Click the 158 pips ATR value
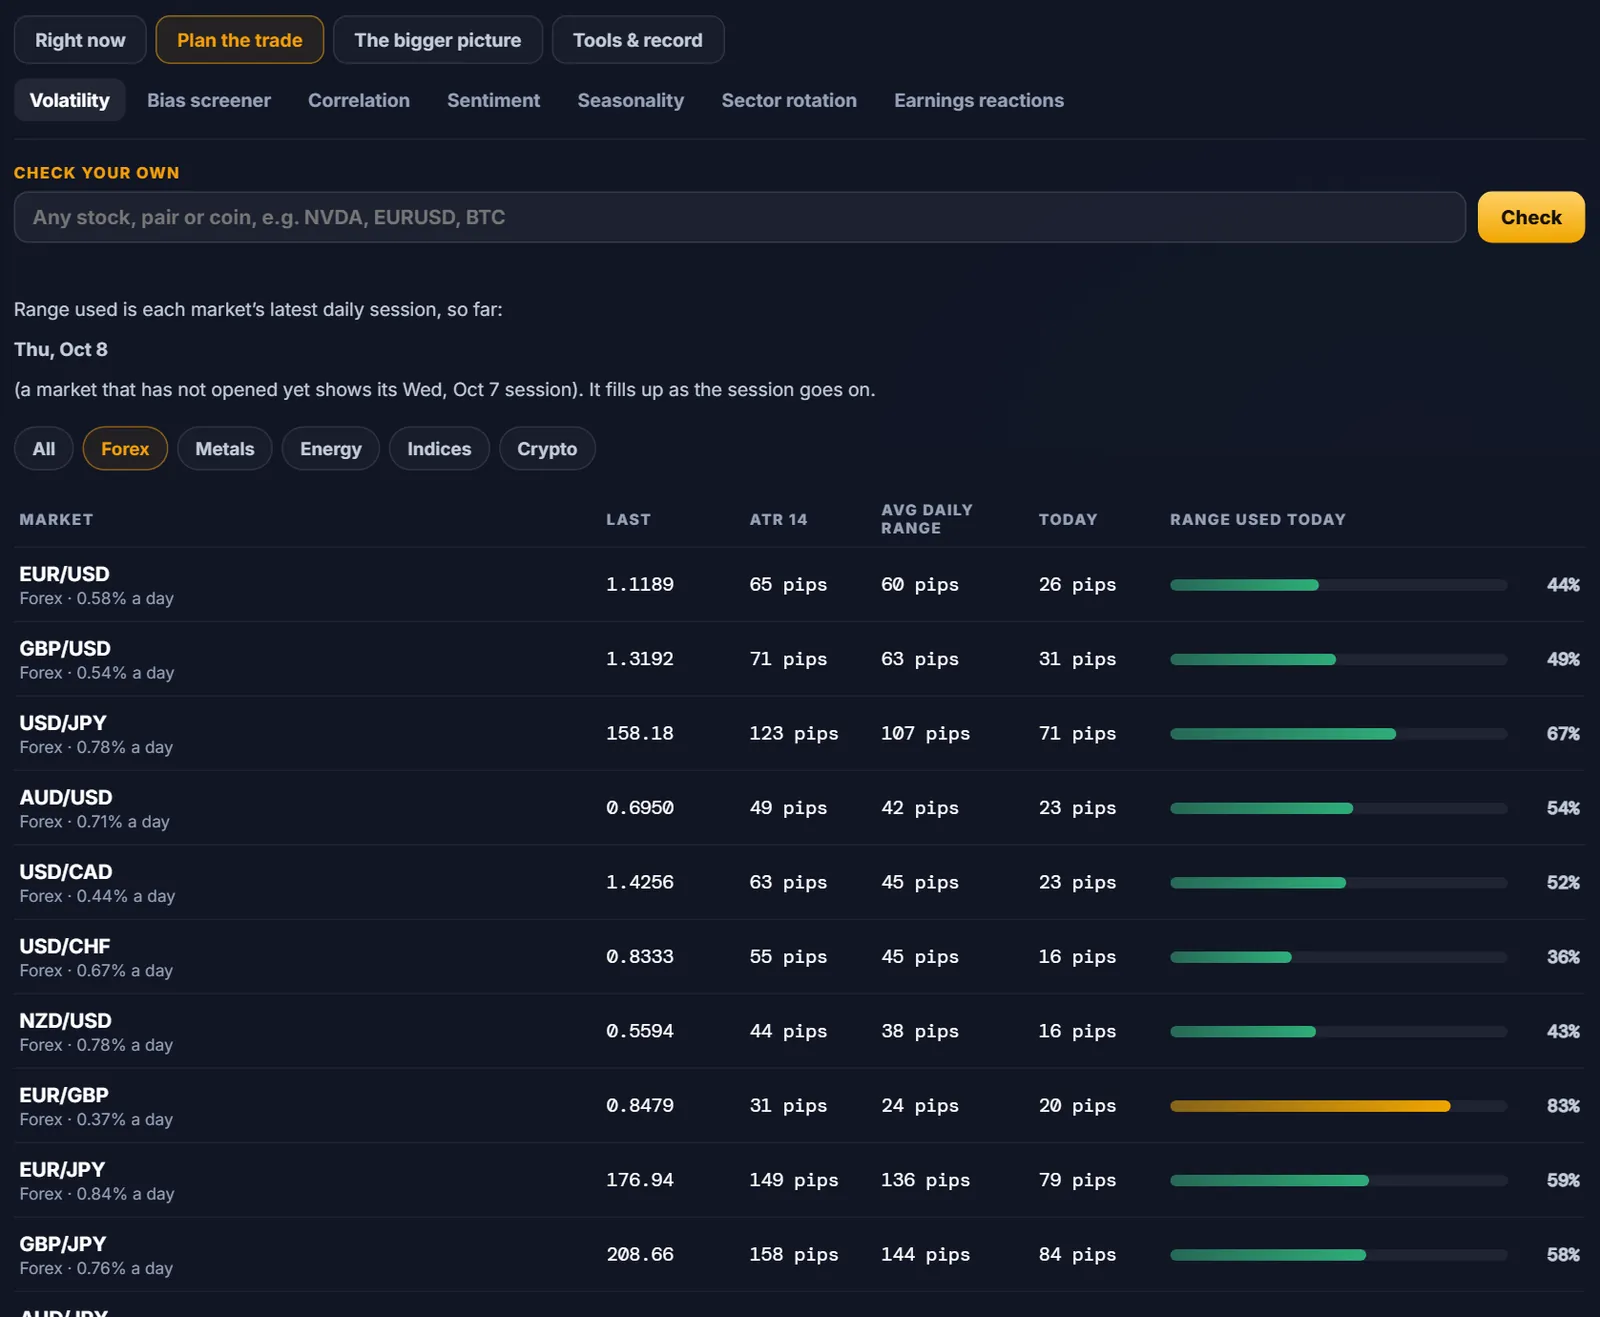1600x1317 pixels. click(794, 1255)
